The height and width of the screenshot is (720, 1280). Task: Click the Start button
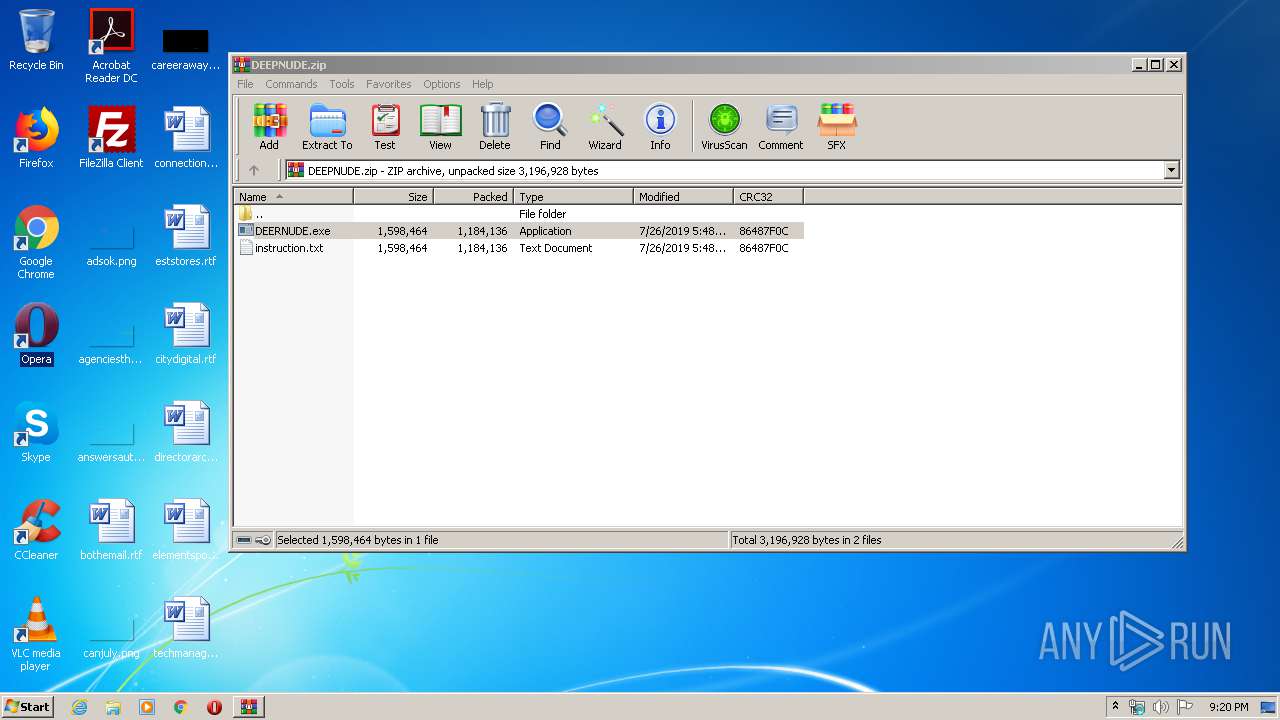27,707
